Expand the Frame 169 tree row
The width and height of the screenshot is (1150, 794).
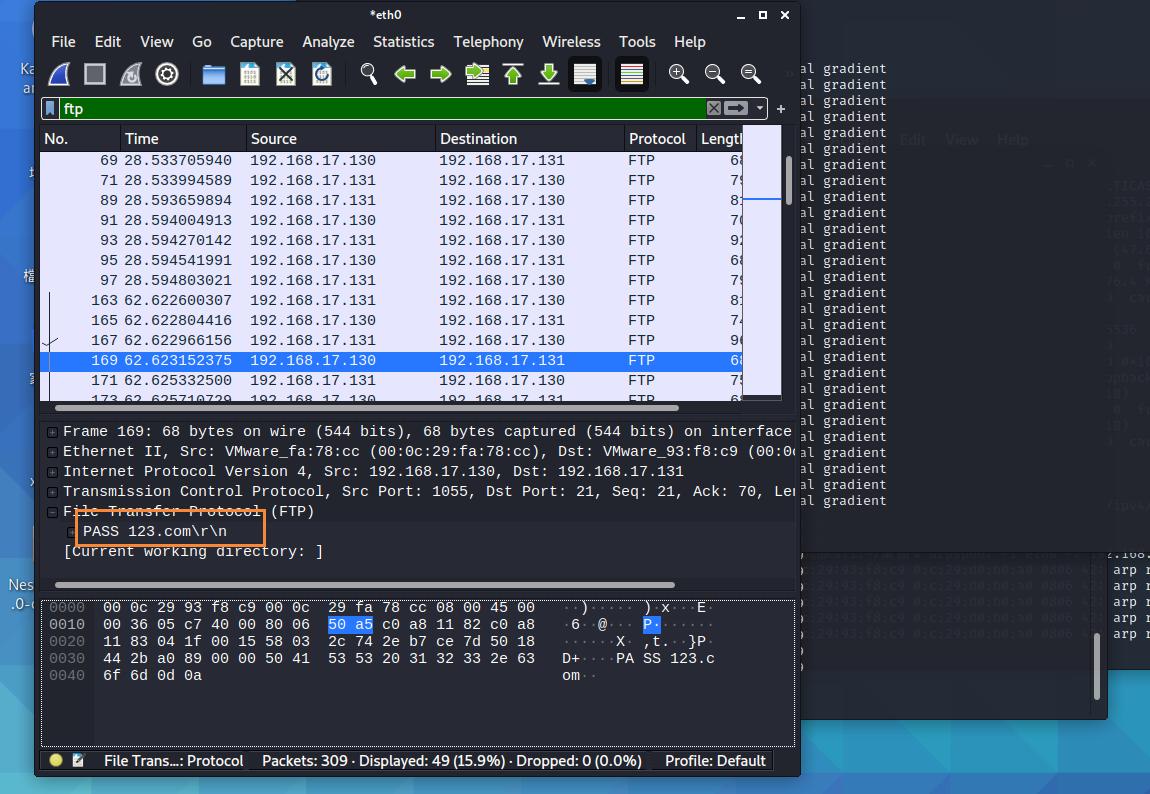[x=52, y=432]
